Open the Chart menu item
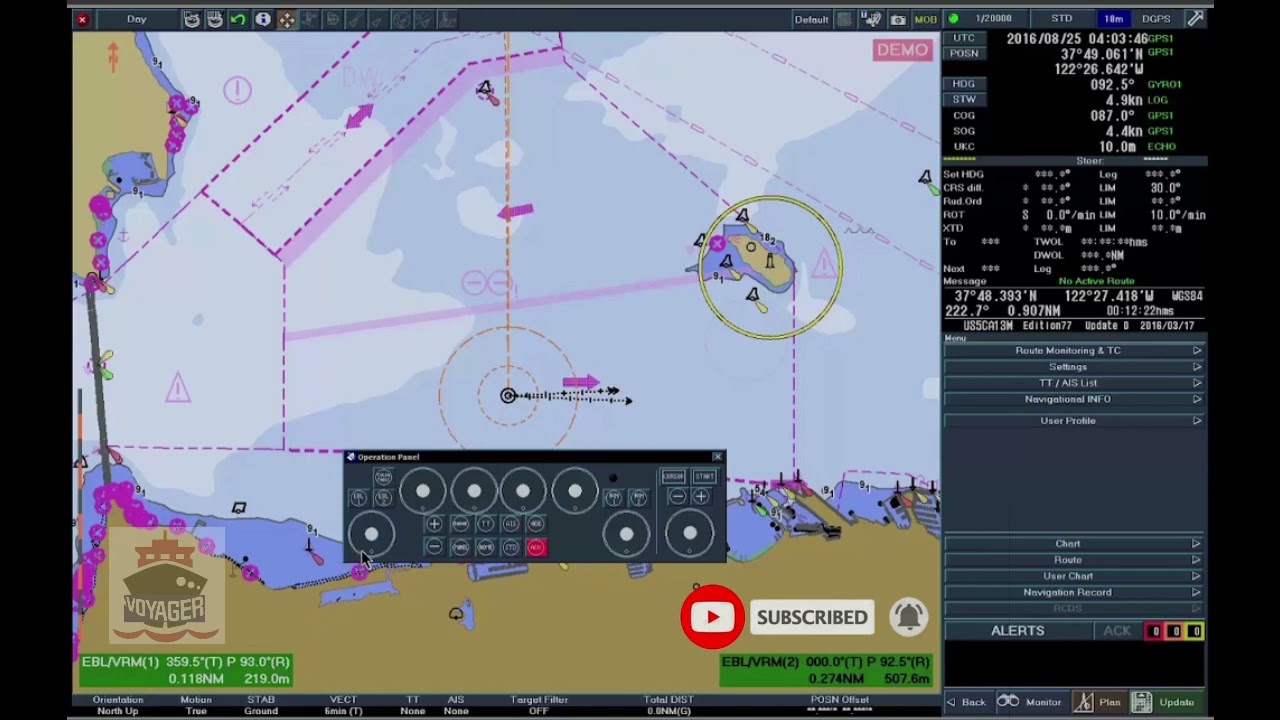The image size is (1280, 720). [1073, 544]
